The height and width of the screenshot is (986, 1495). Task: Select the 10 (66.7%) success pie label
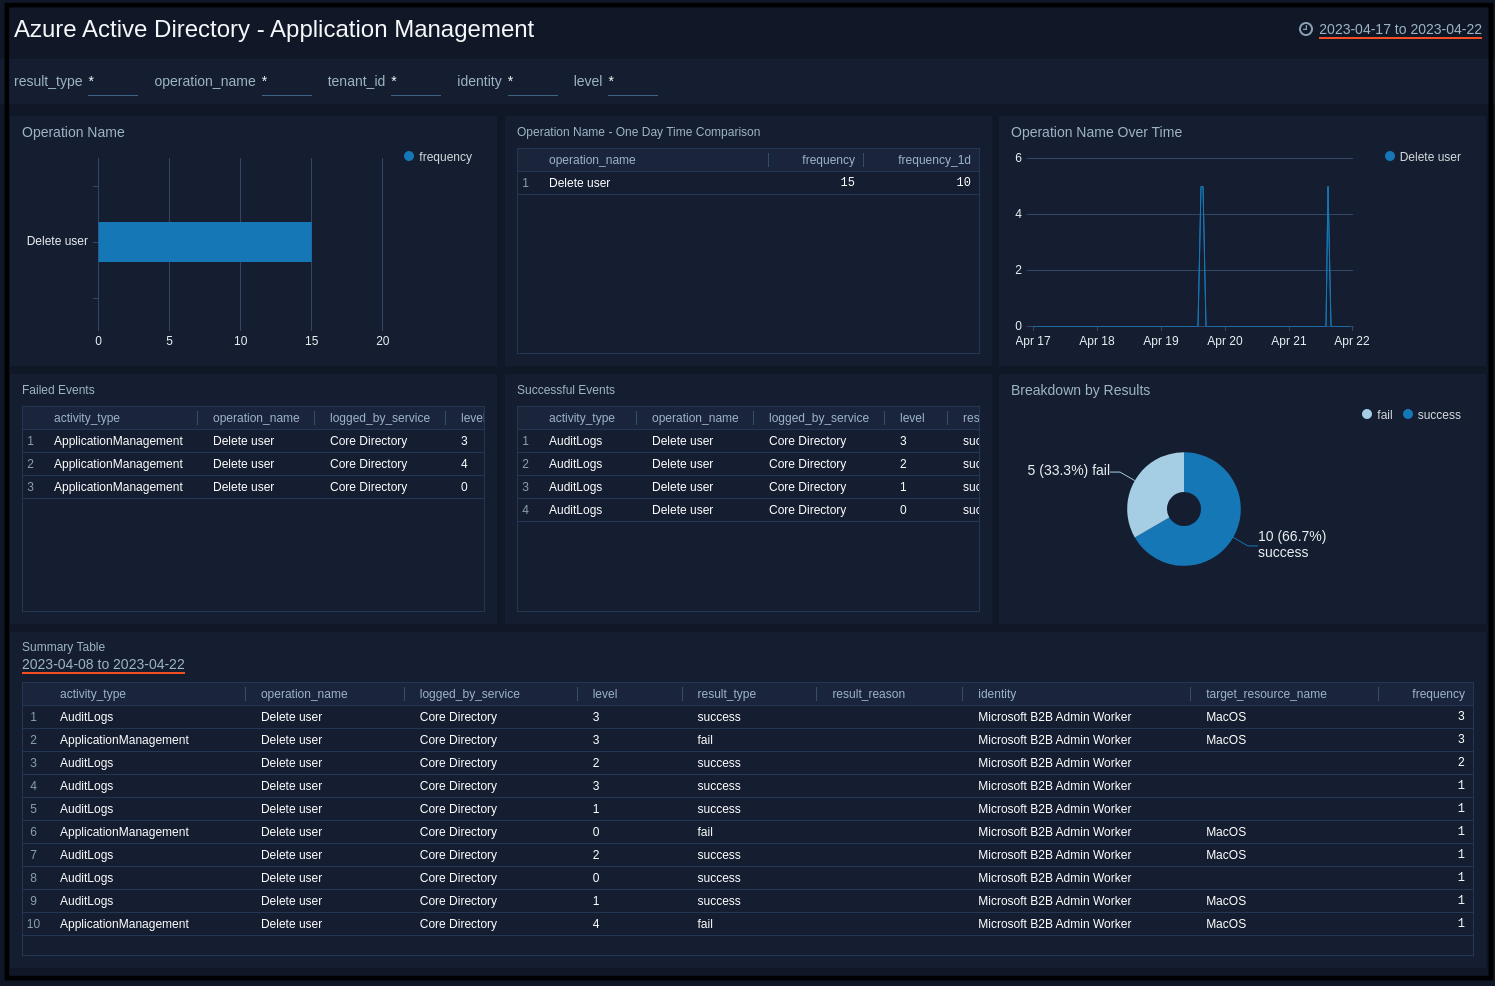pos(1292,544)
